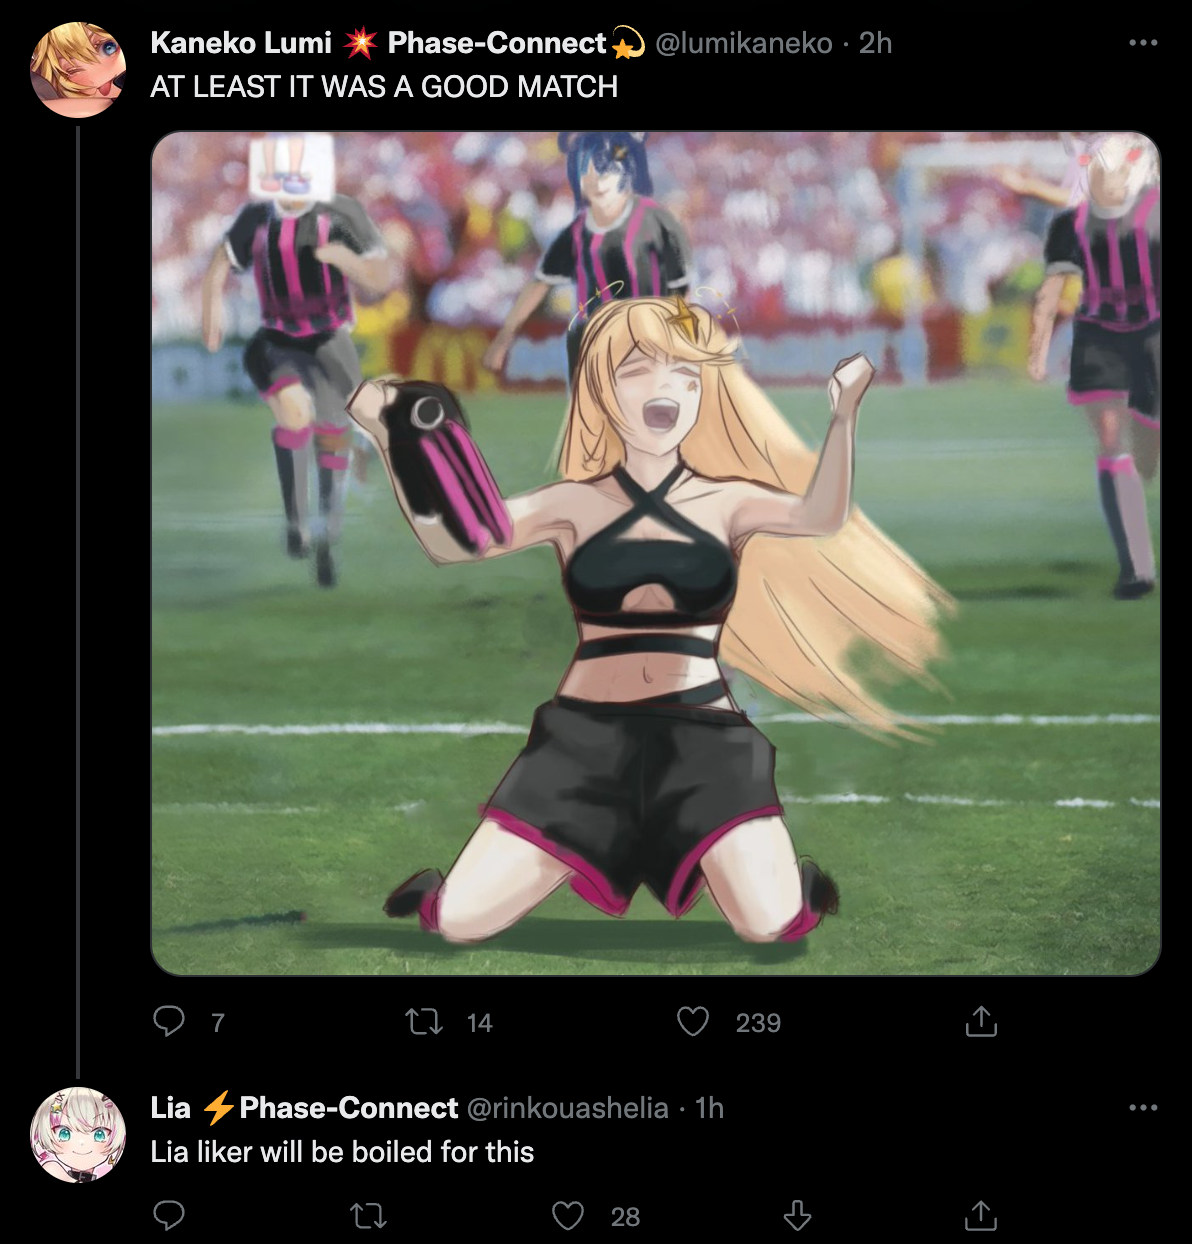Open the soccer fan art image
The width and height of the screenshot is (1192, 1244).
coord(656,553)
